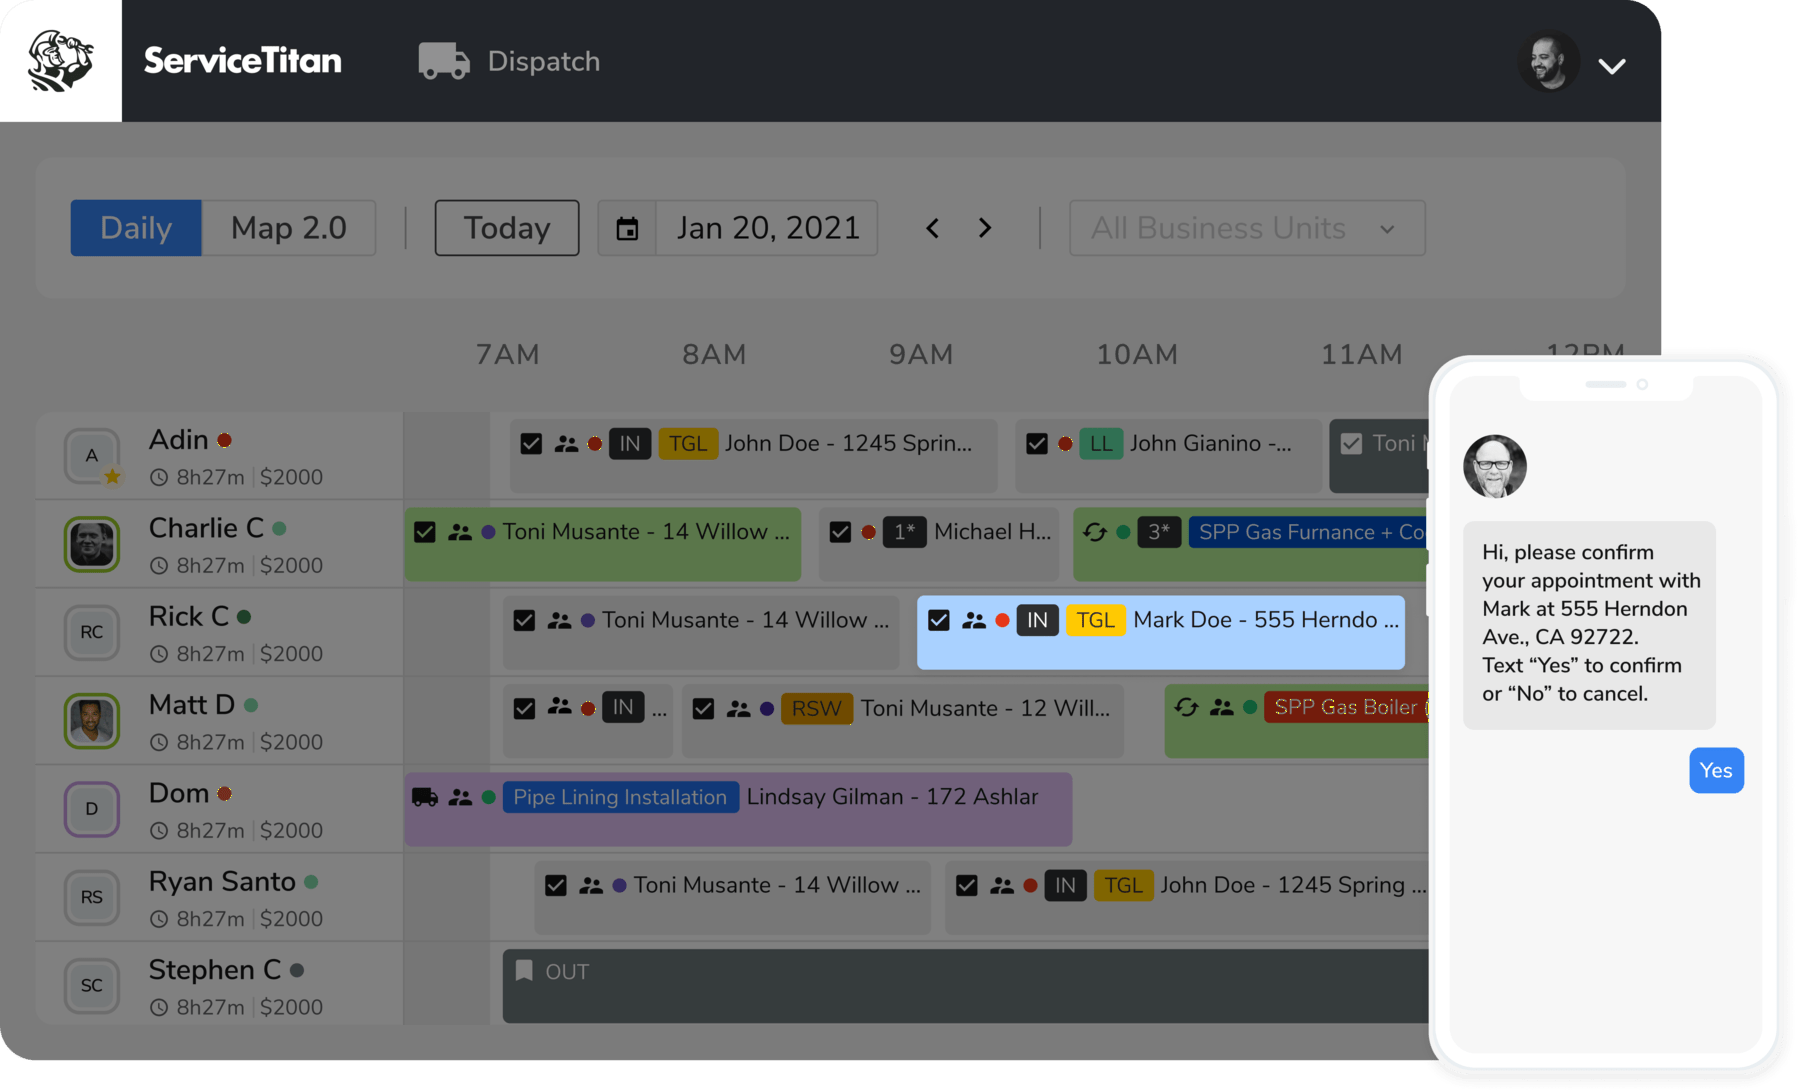The height and width of the screenshot is (1092, 1800).
Task: Click the sender avatar on the phone
Action: coord(1495,466)
